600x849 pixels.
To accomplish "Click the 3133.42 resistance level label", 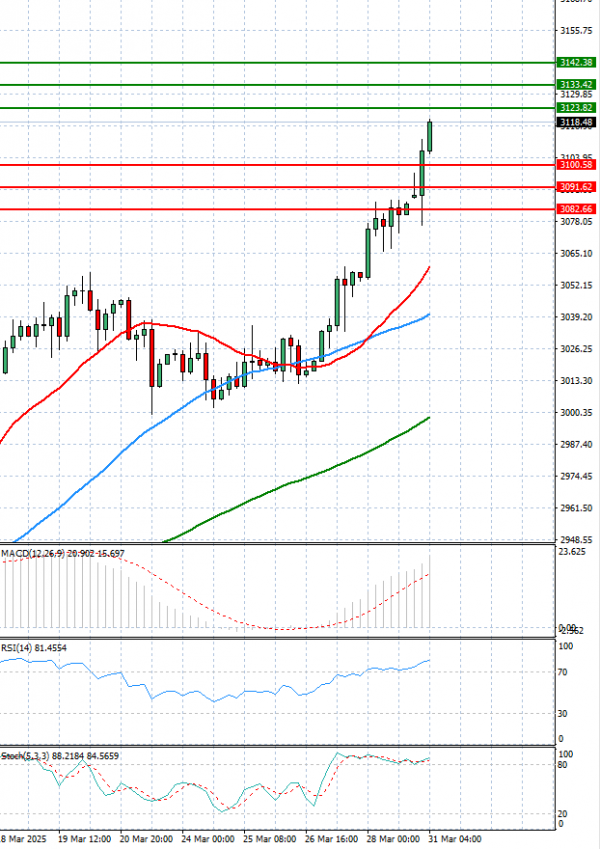I will [576, 84].
